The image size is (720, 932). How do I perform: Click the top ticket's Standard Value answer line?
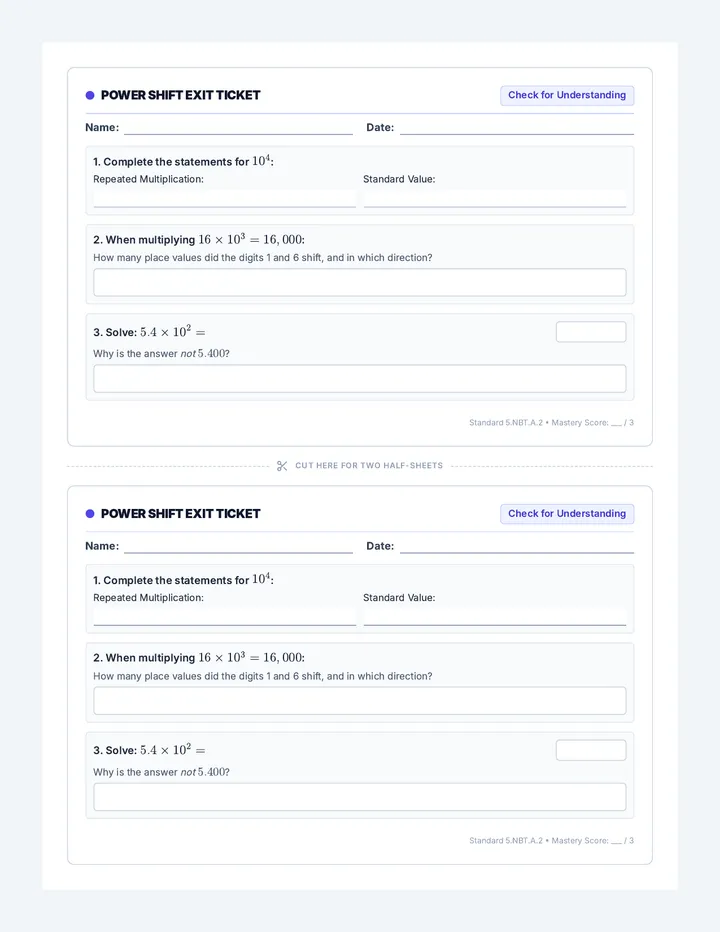(x=495, y=199)
